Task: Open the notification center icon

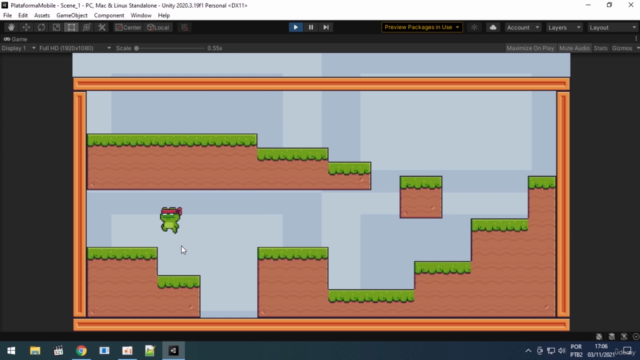Action: (x=627, y=351)
